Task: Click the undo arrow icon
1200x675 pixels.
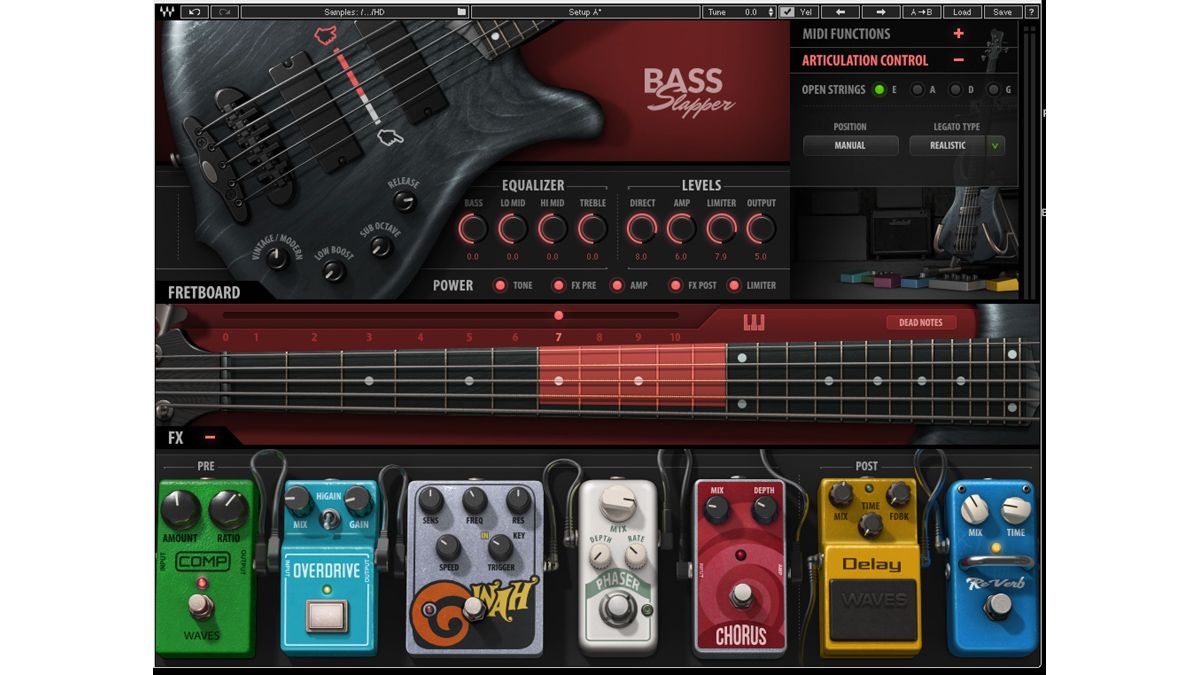Action: point(194,11)
